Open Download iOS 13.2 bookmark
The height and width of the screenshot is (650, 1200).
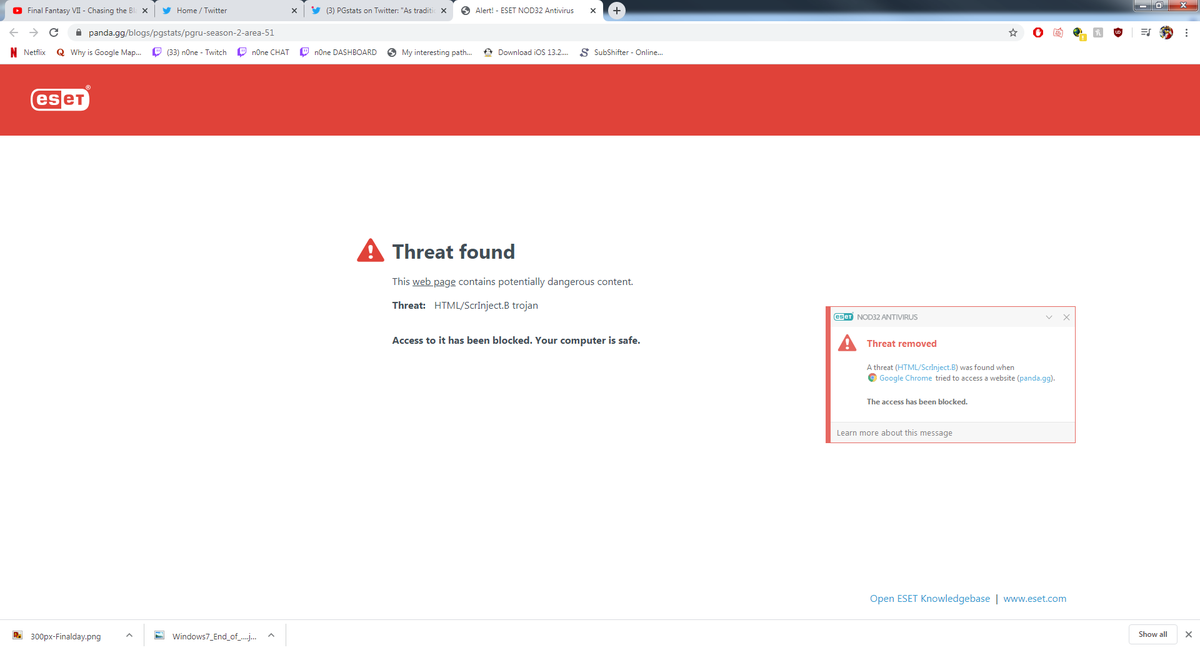click(526, 52)
